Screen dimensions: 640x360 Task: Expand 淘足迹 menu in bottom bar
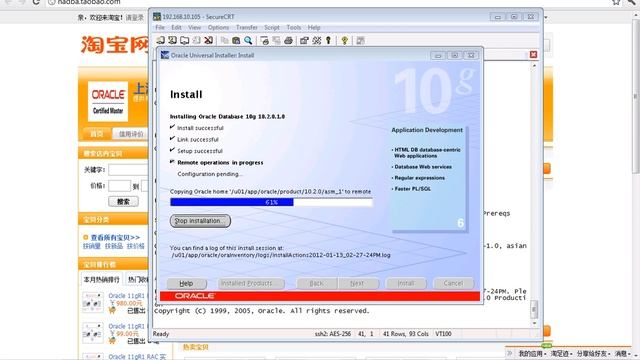(561, 353)
